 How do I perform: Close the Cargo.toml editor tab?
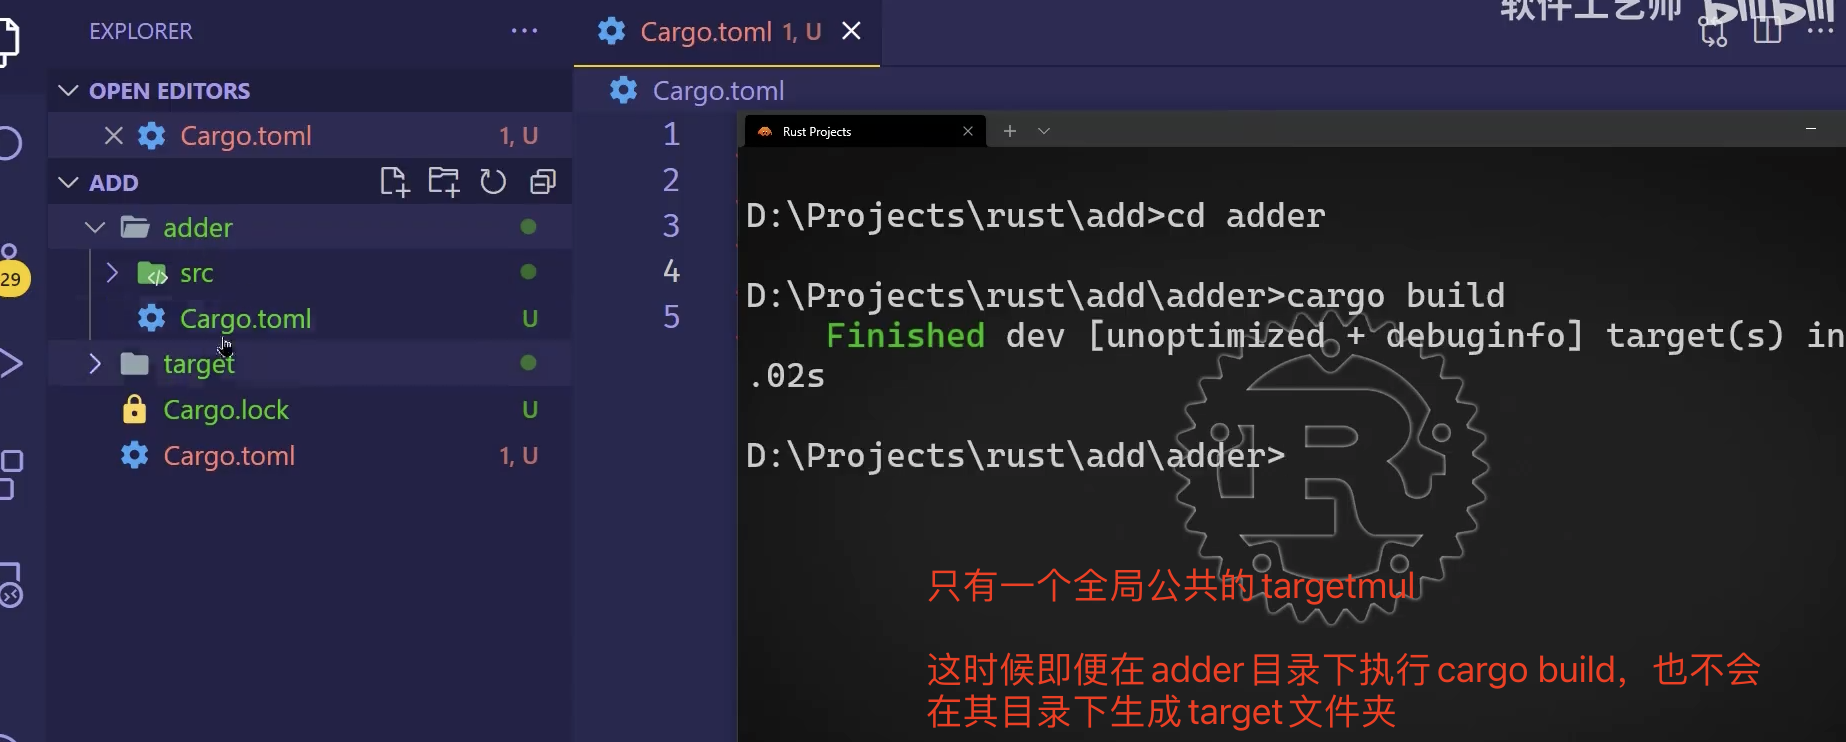coord(851,31)
